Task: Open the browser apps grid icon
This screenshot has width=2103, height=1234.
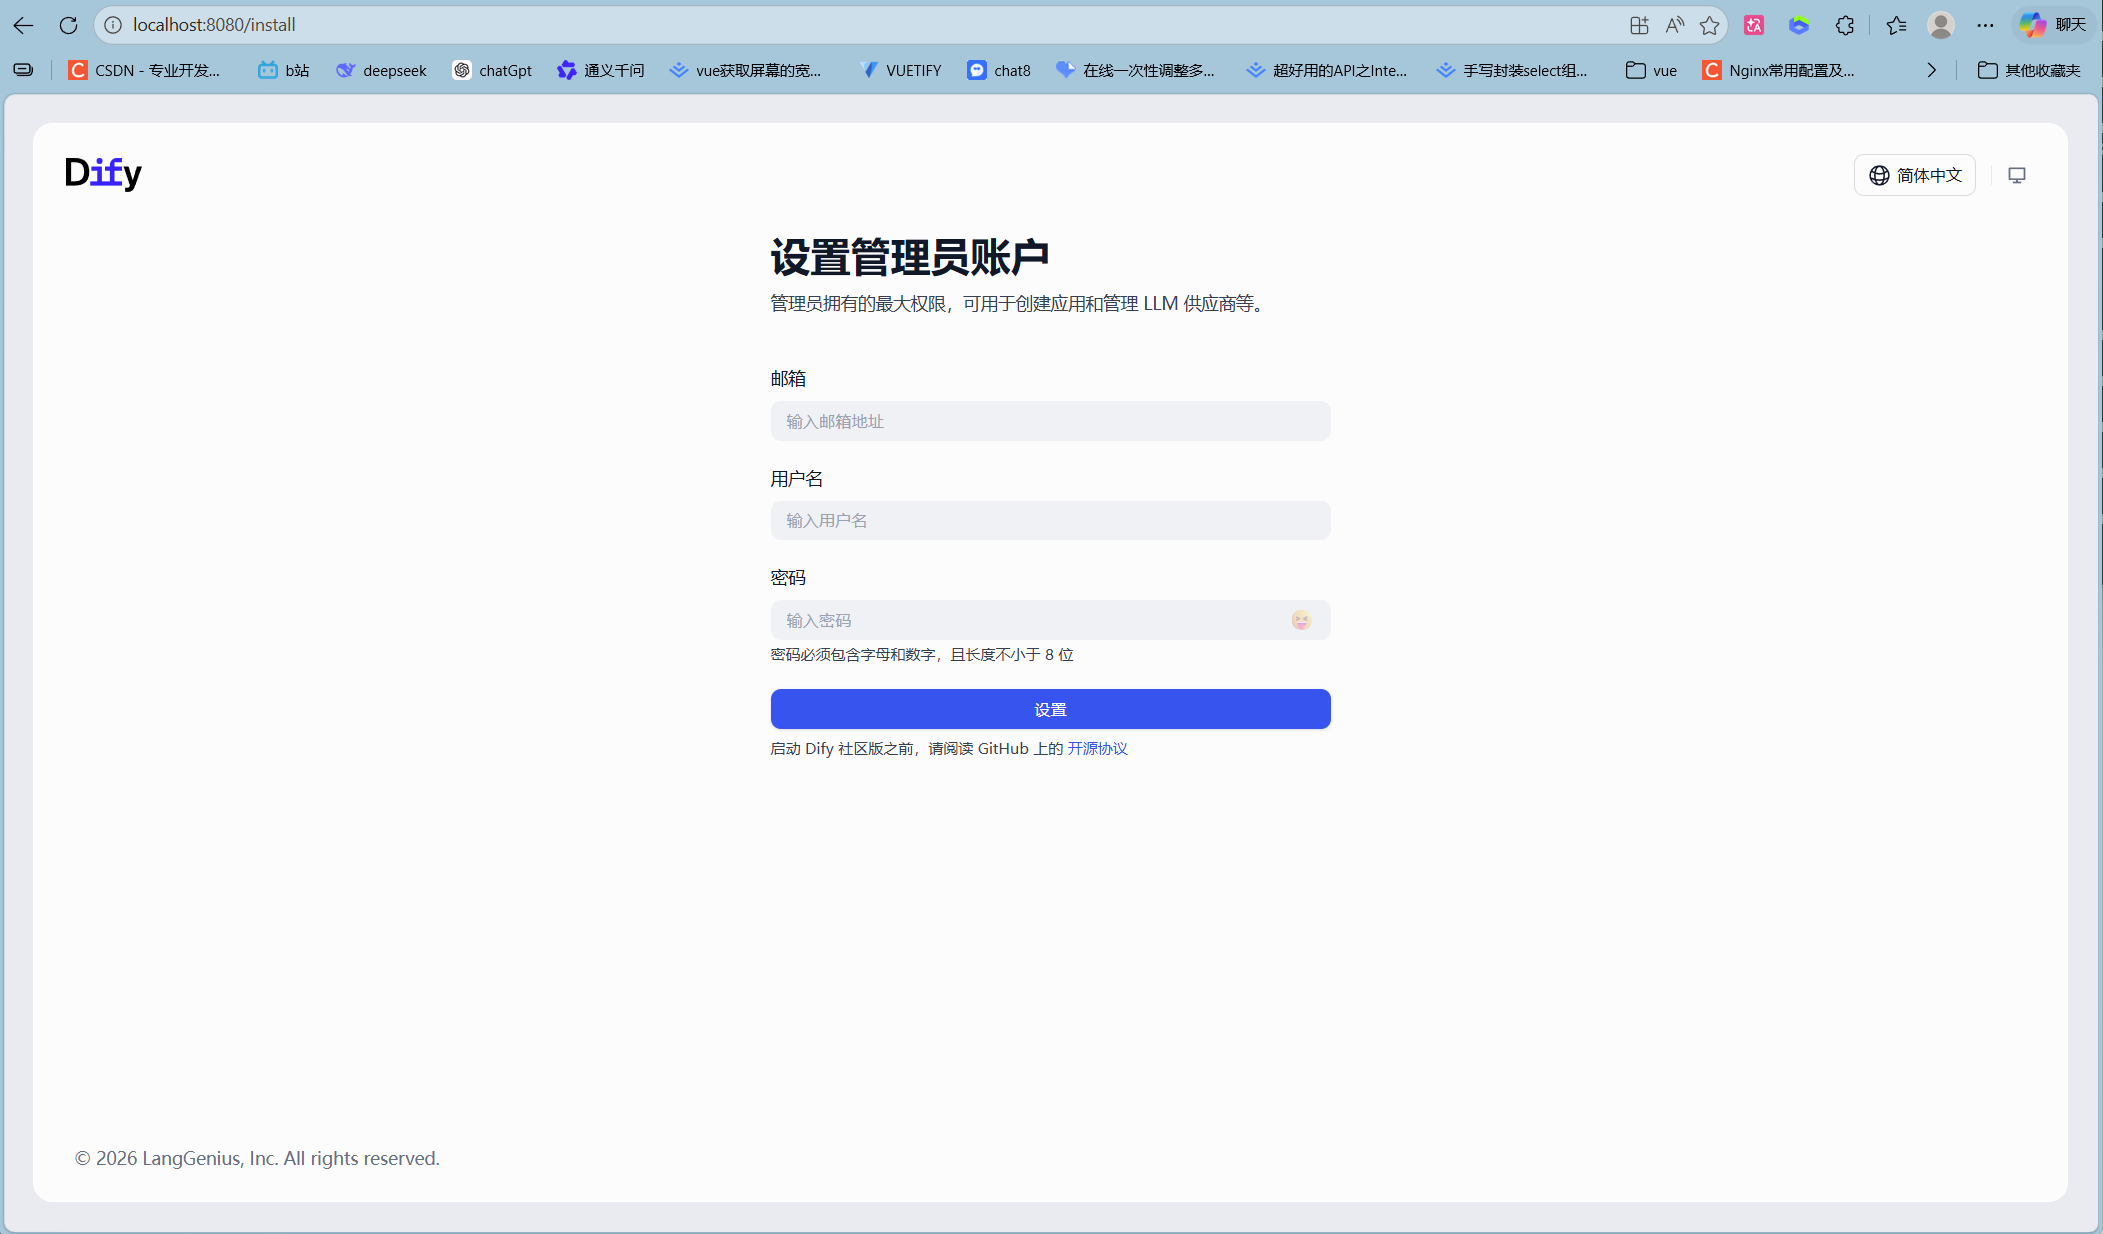Action: coord(1639,25)
